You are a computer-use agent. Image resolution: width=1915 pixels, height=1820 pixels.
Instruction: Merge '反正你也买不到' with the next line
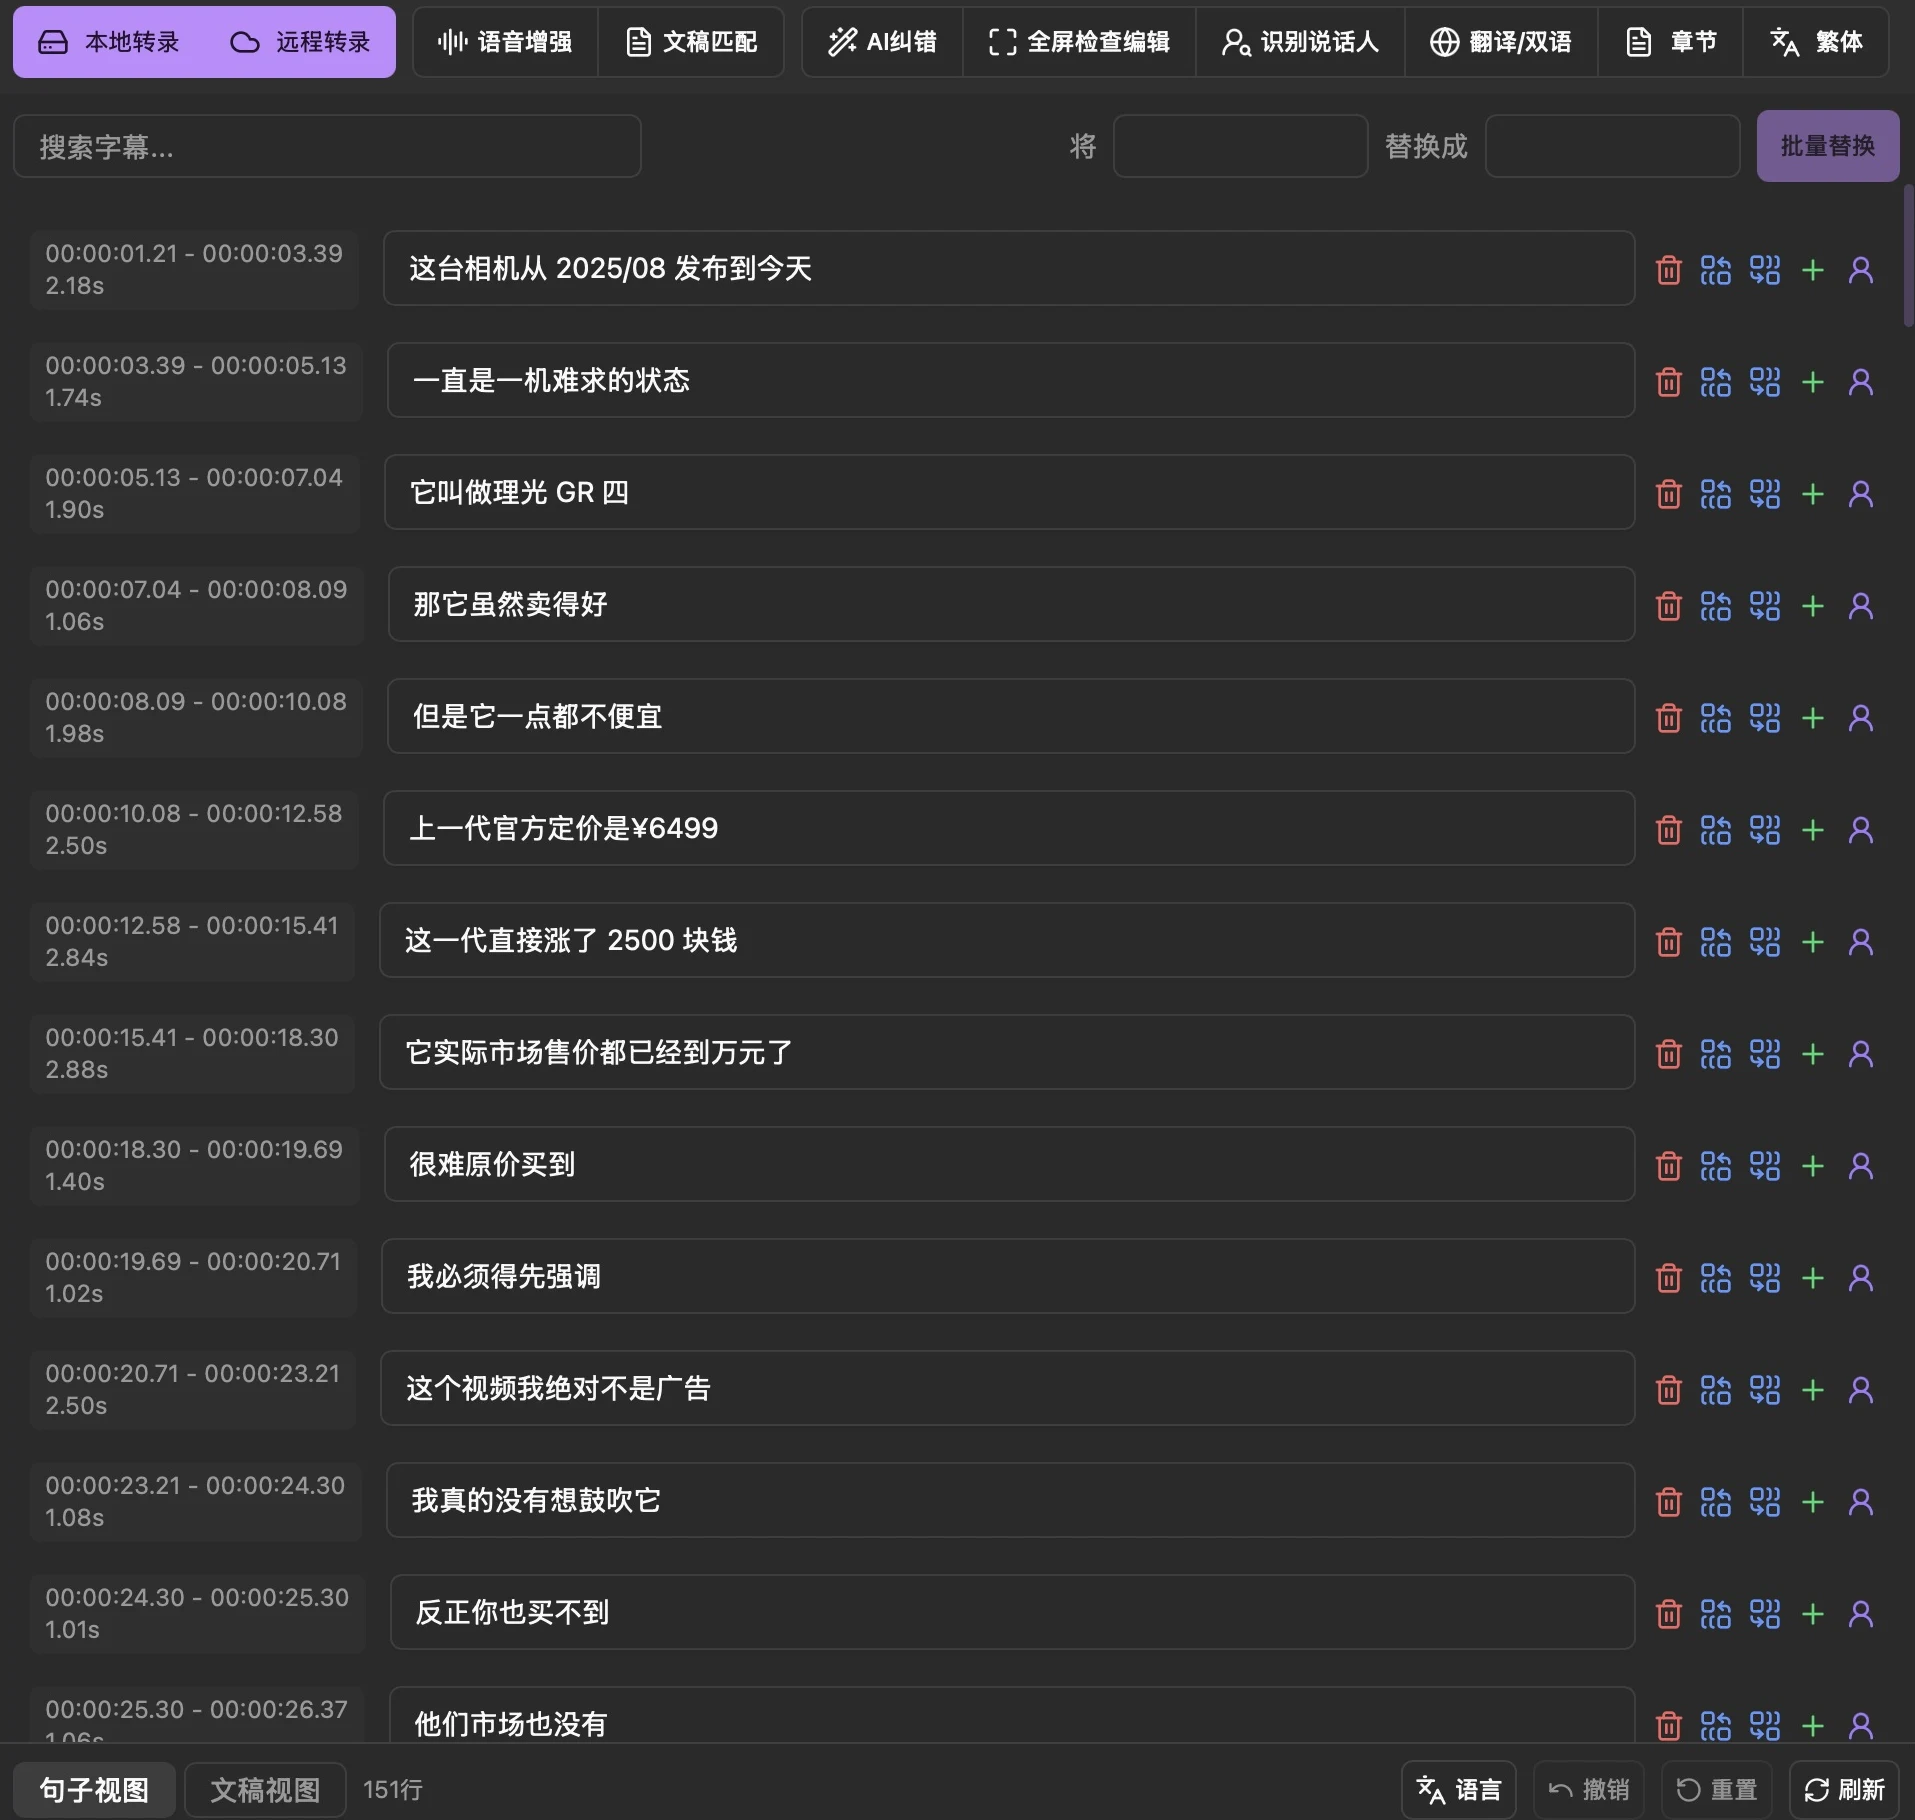coord(1765,1614)
